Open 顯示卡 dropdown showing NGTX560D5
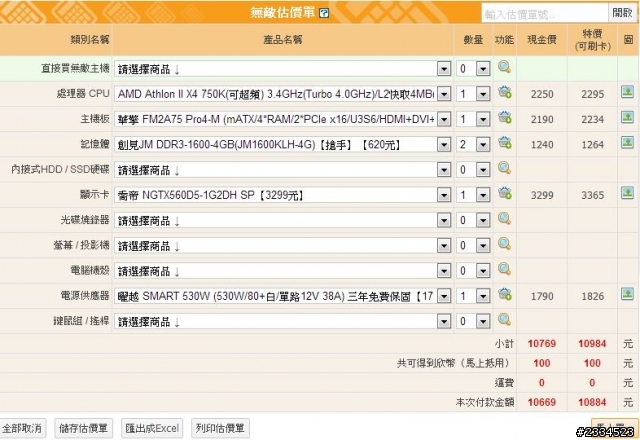Screen dimensions: 640x440 282,195
